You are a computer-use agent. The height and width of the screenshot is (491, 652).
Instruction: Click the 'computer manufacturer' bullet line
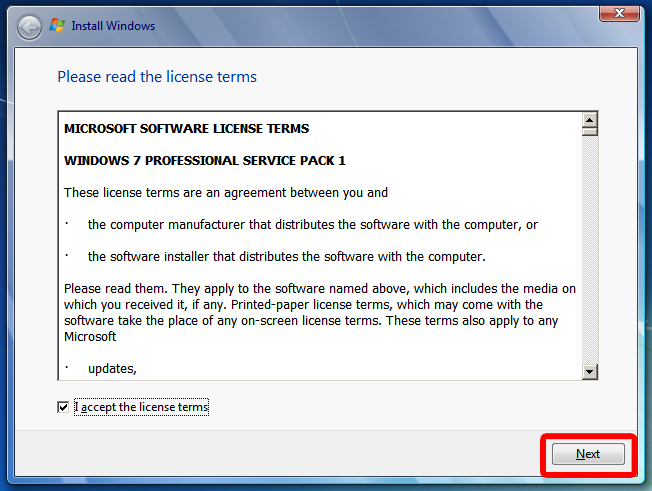point(313,225)
